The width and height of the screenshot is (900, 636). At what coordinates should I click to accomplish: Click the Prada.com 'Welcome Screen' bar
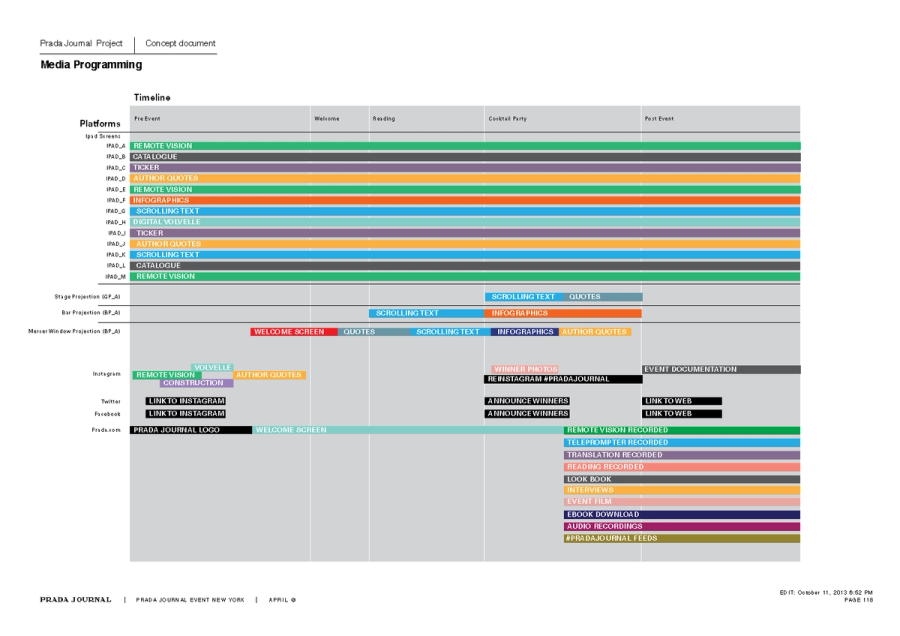click(x=408, y=430)
